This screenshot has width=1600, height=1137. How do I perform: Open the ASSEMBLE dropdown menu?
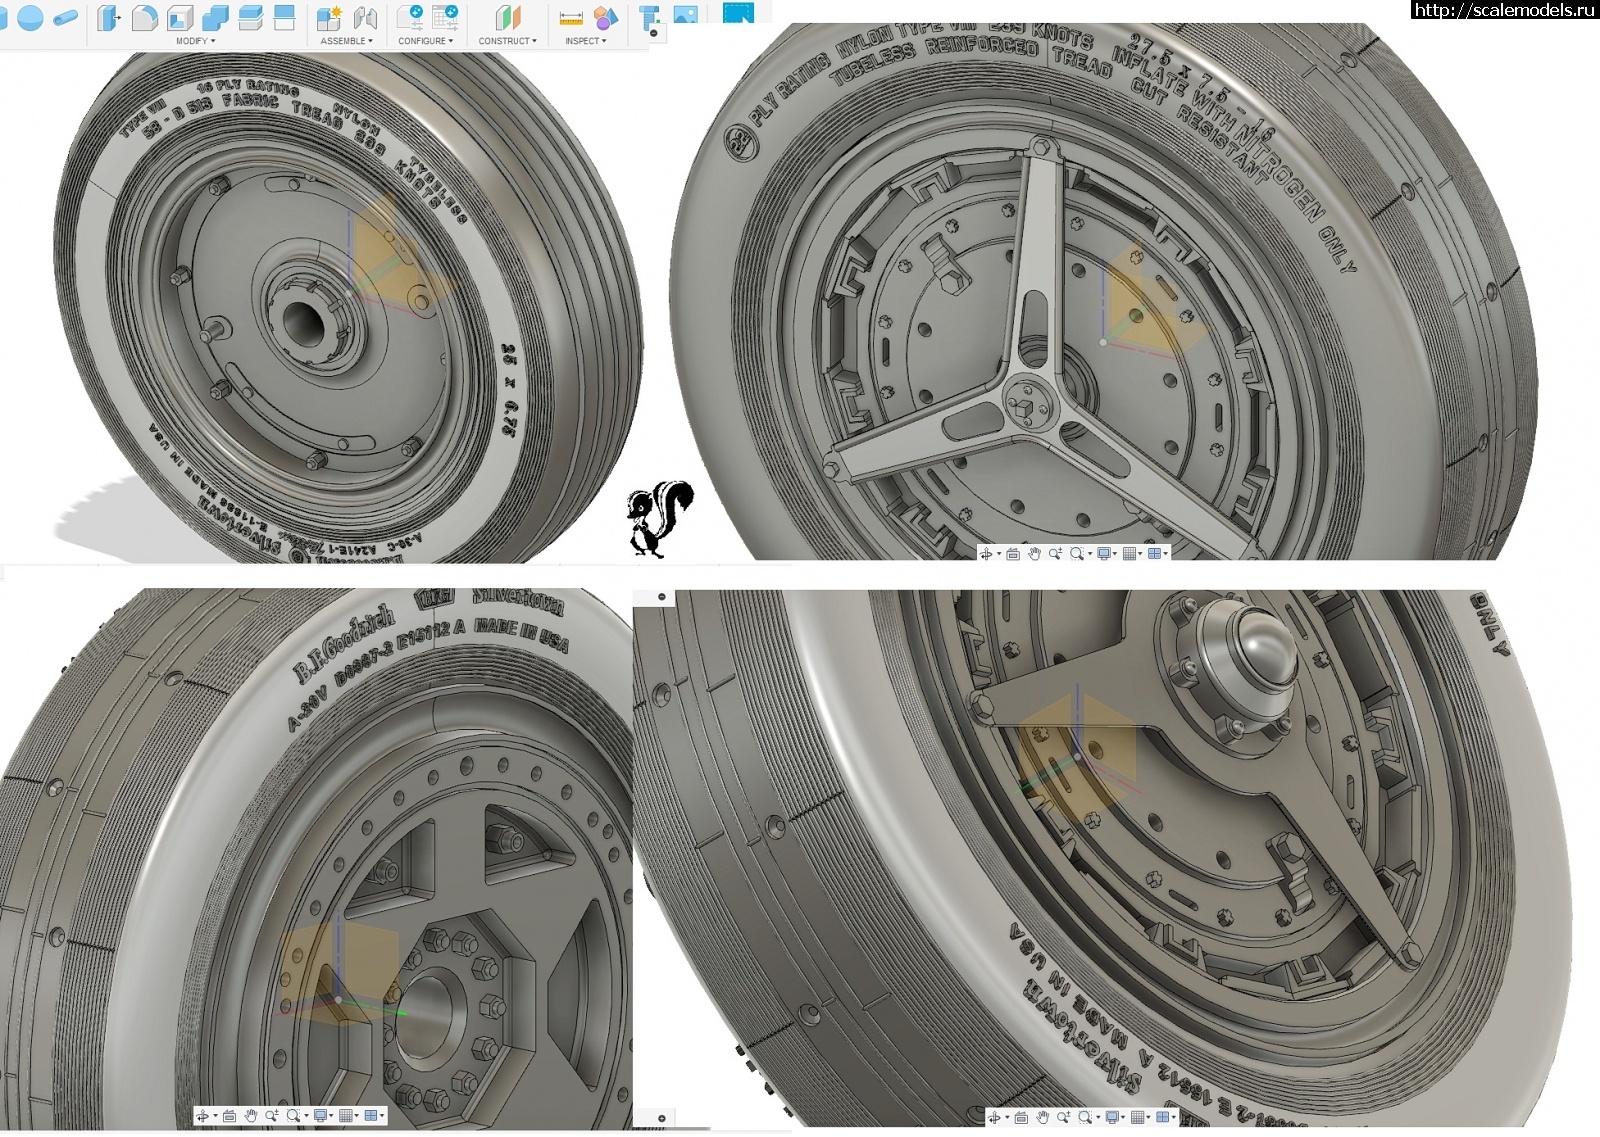point(346,41)
